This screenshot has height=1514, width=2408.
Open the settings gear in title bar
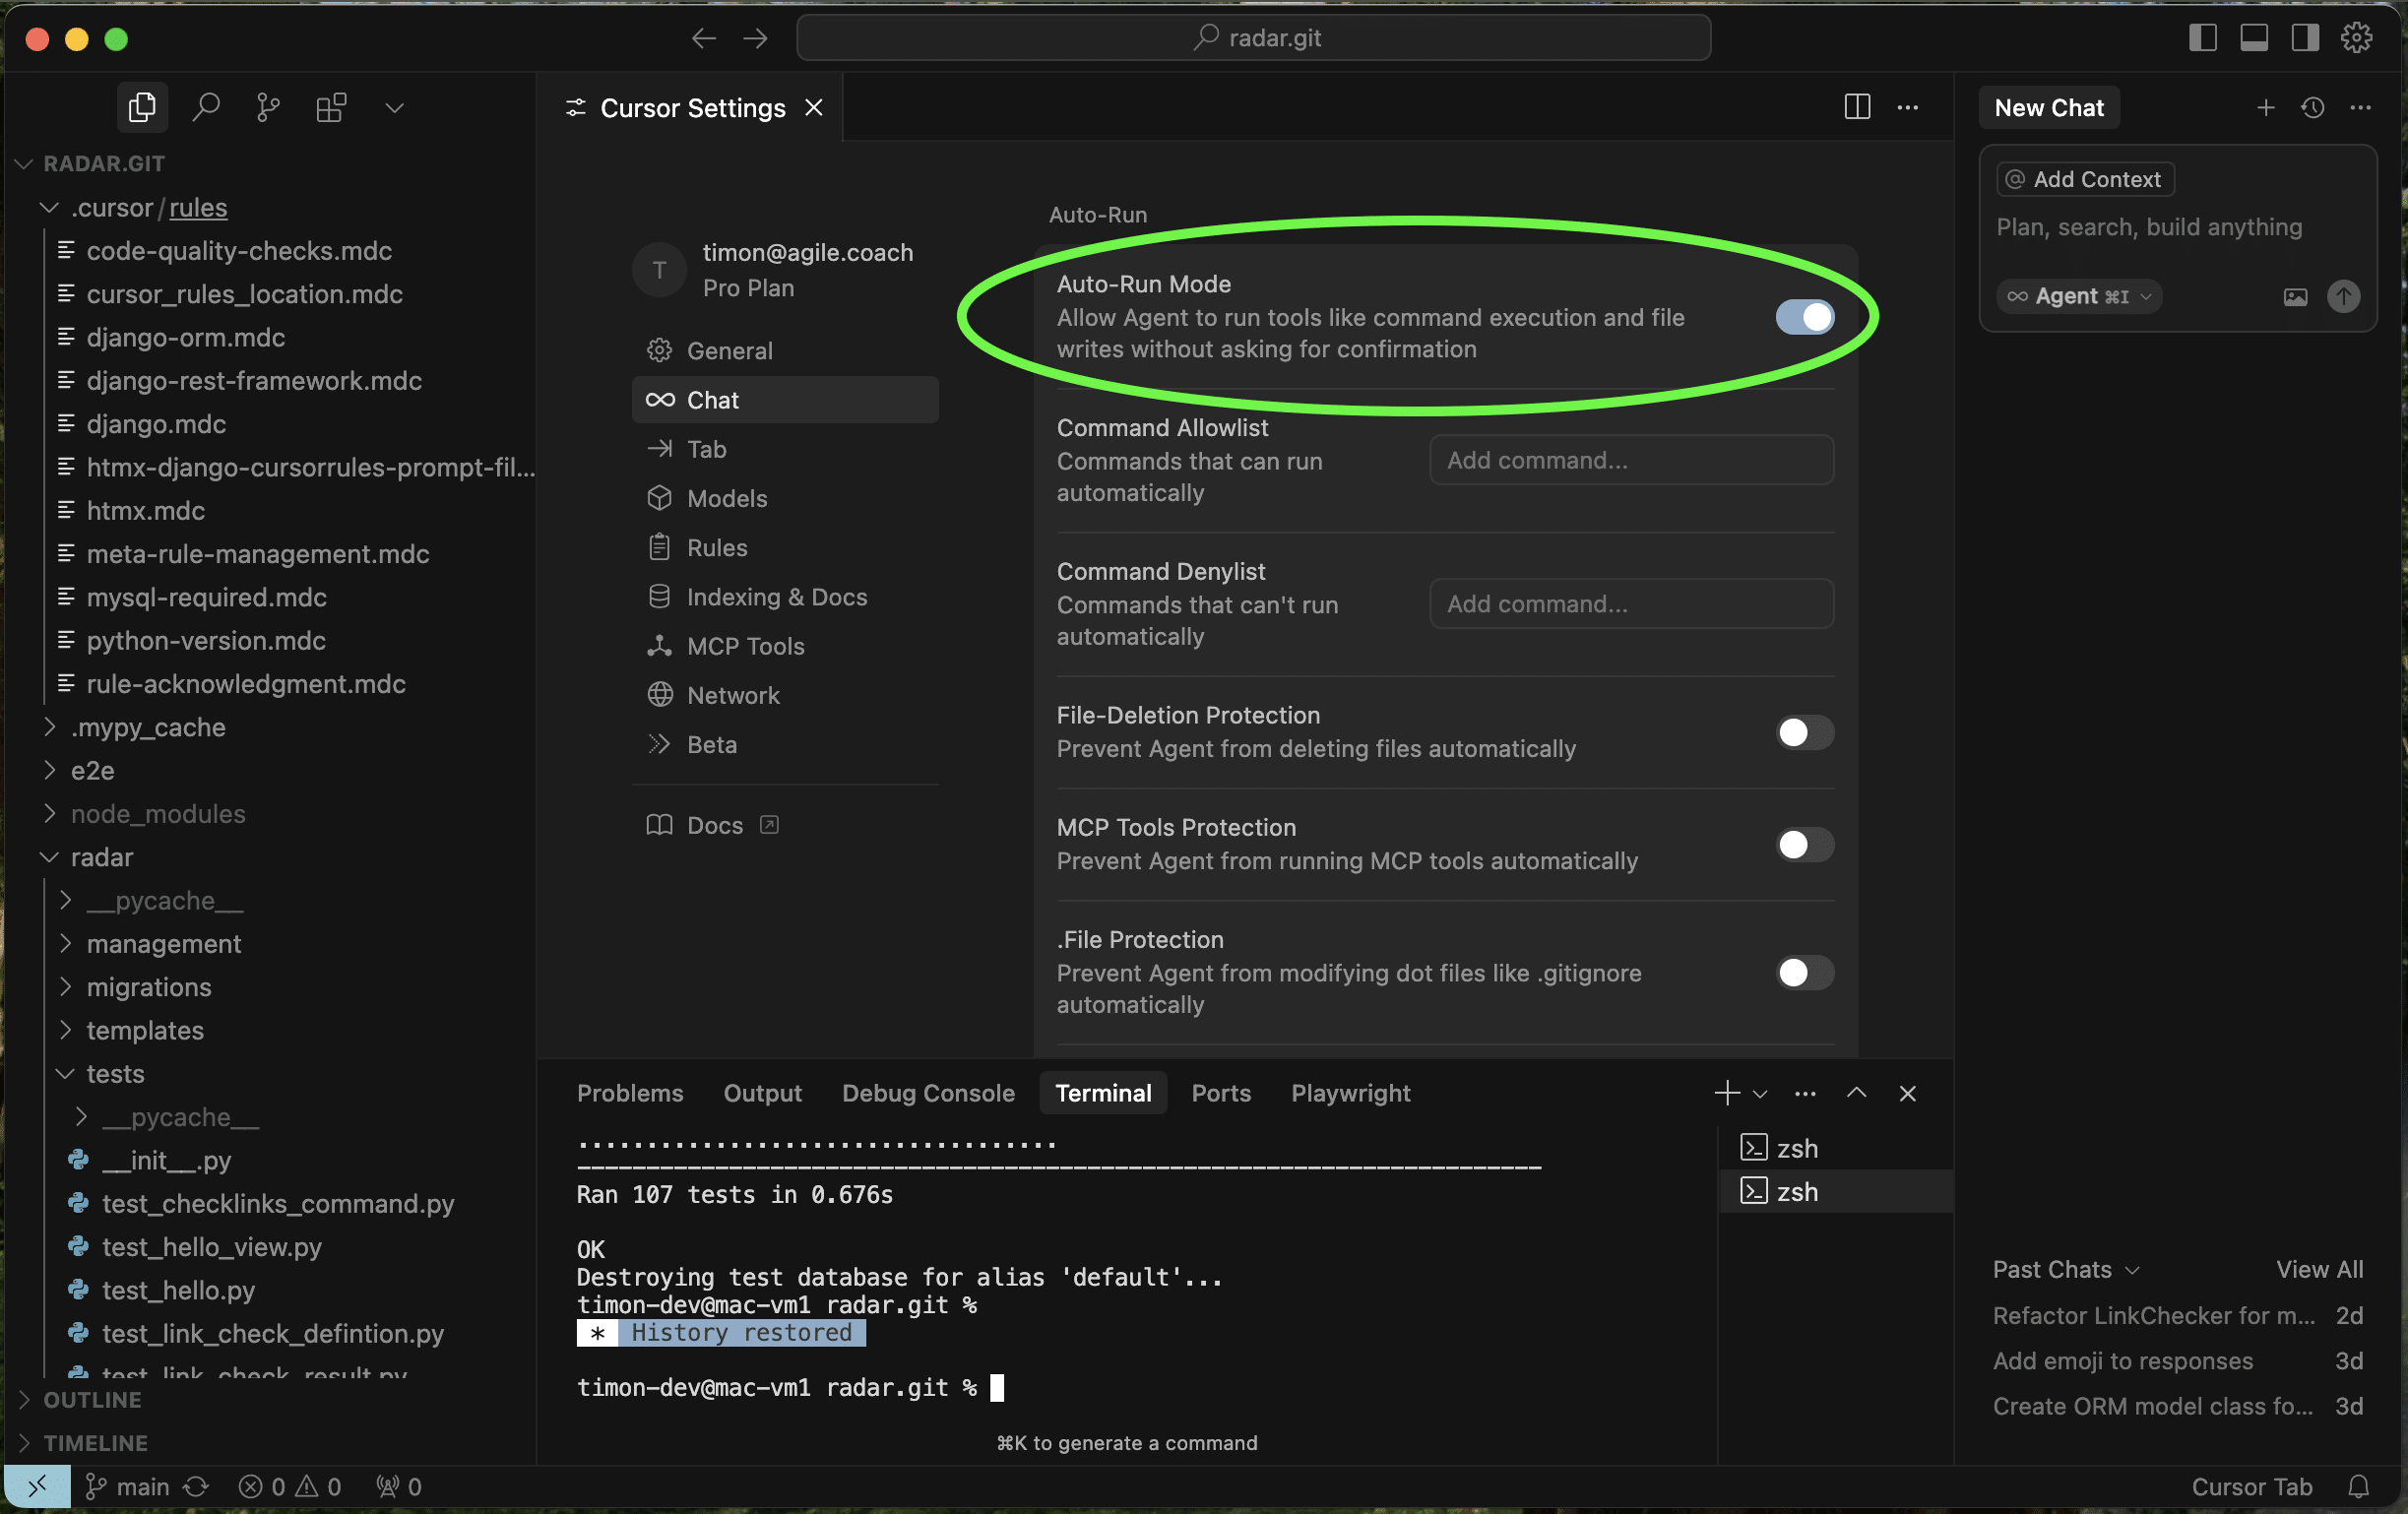coord(2356,38)
